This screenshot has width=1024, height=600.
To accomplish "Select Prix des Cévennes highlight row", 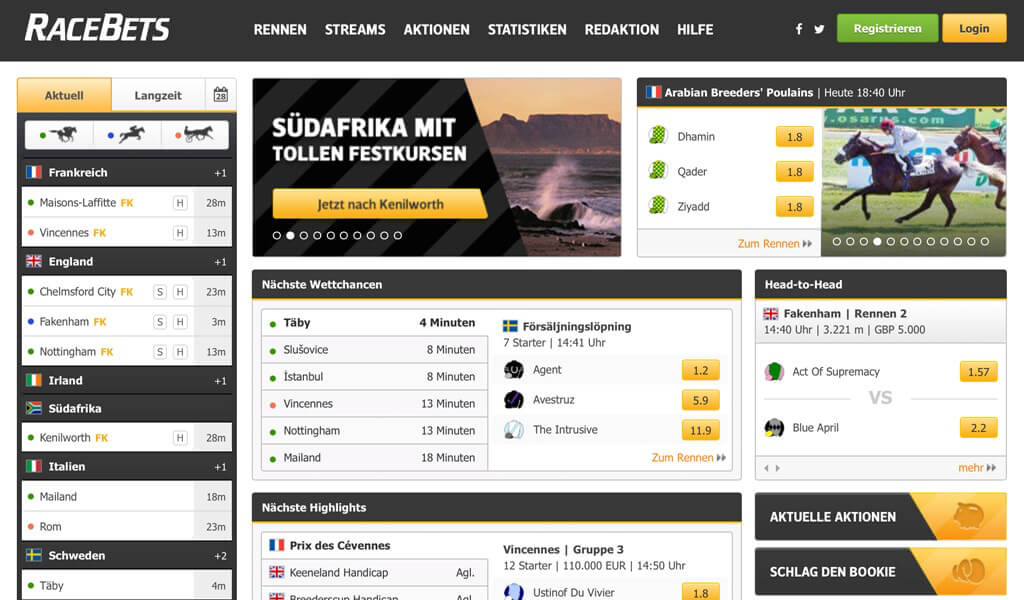I will point(375,546).
